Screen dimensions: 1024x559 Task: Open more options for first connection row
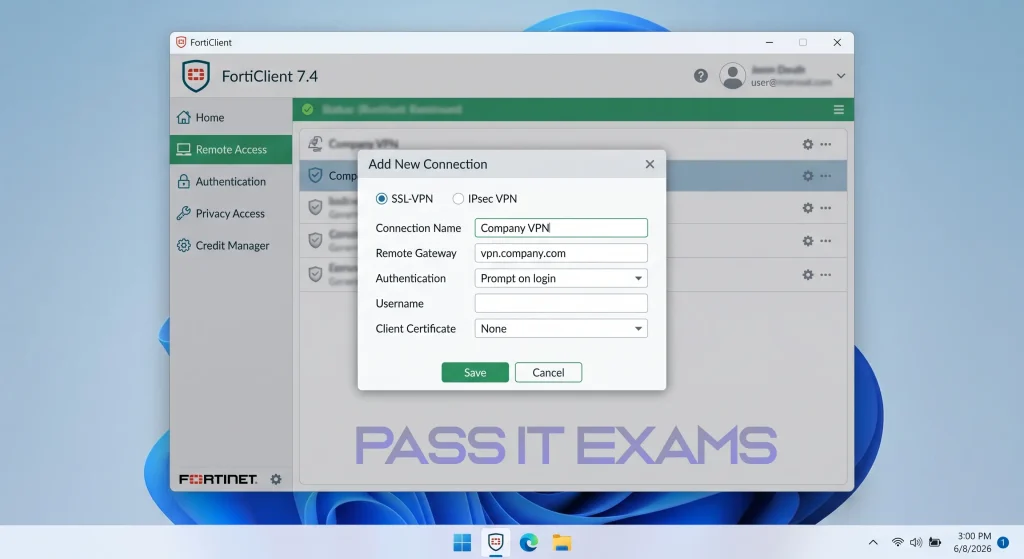coord(826,144)
